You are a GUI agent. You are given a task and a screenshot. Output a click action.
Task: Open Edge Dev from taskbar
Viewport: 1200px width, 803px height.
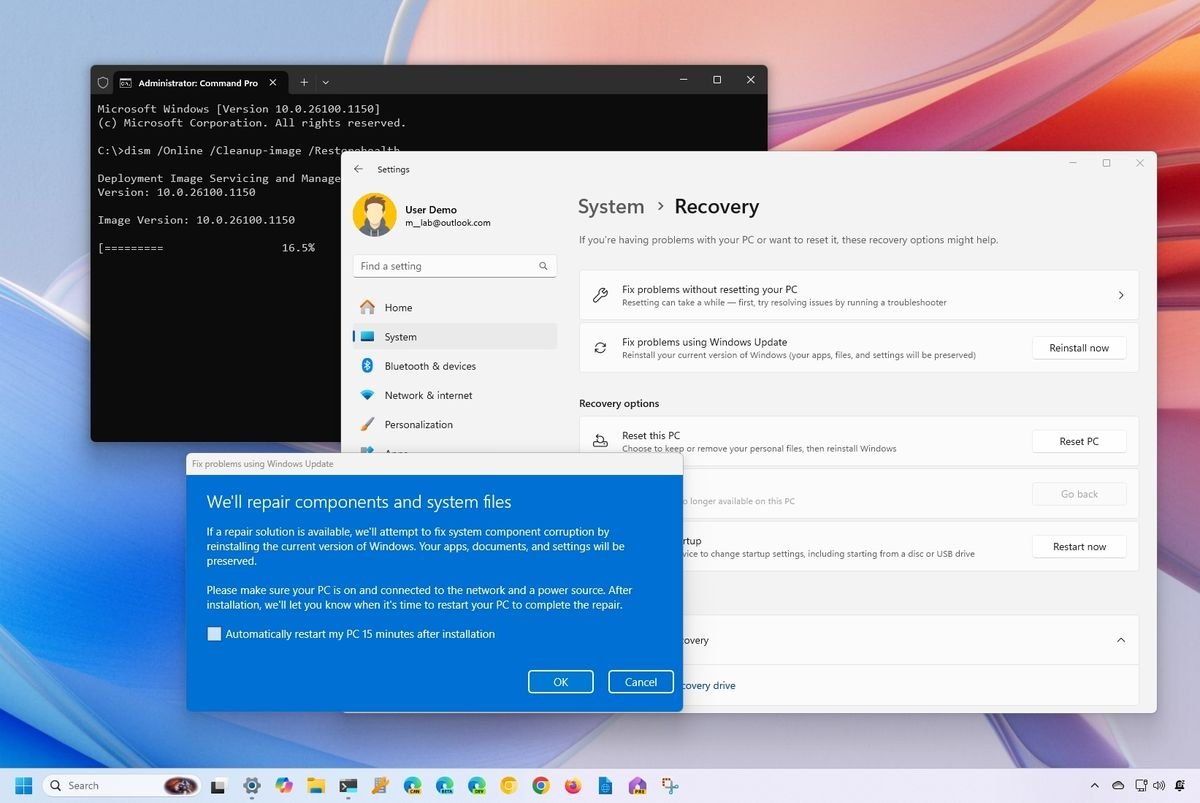pos(477,786)
